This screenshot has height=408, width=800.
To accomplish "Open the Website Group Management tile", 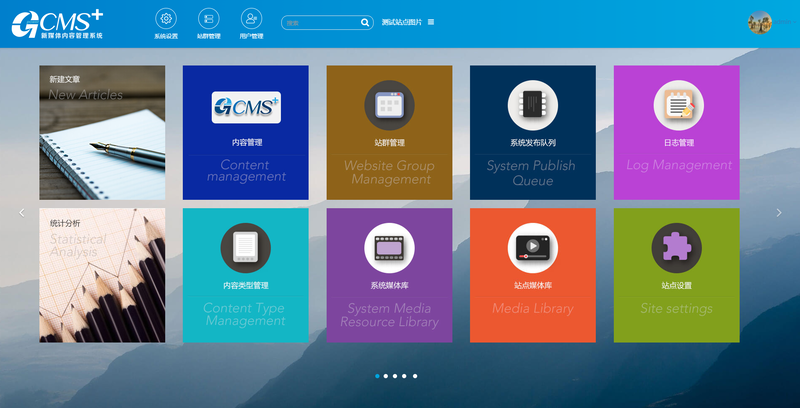I will [x=389, y=132].
